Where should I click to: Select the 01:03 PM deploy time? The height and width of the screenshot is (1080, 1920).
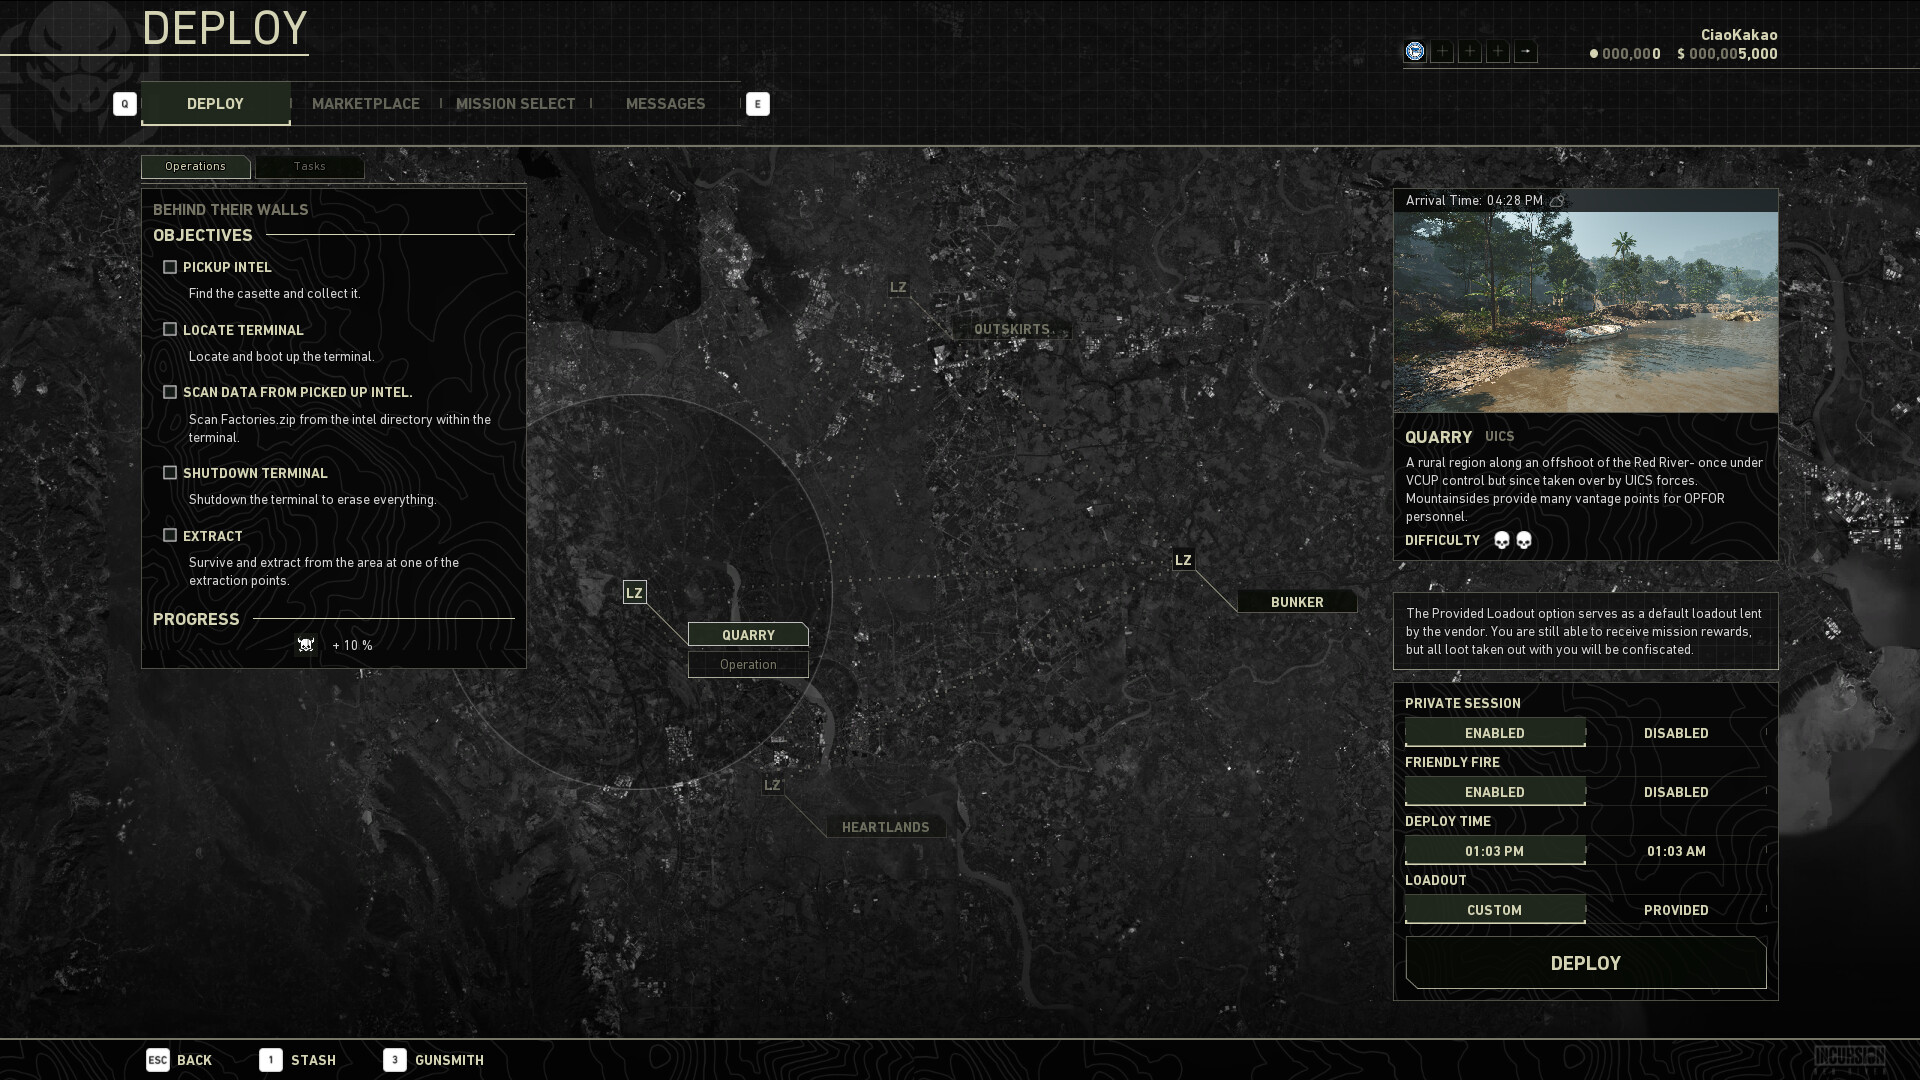pyautogui.click(x=1494, y=850)
